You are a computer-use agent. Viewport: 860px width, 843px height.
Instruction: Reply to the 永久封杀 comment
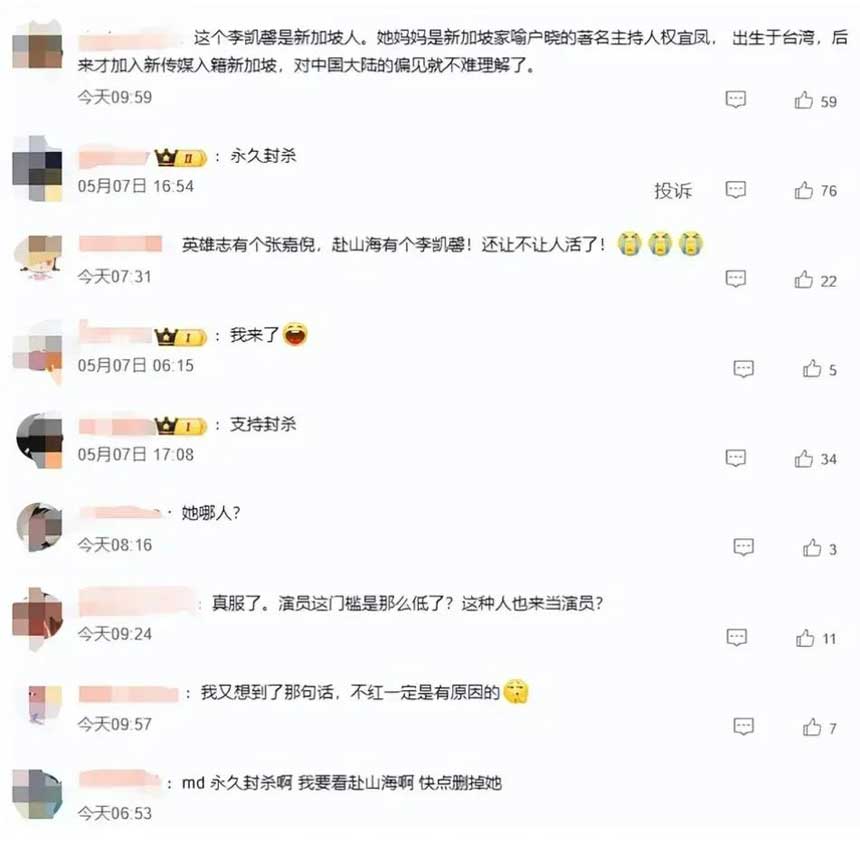pos(735,190)
